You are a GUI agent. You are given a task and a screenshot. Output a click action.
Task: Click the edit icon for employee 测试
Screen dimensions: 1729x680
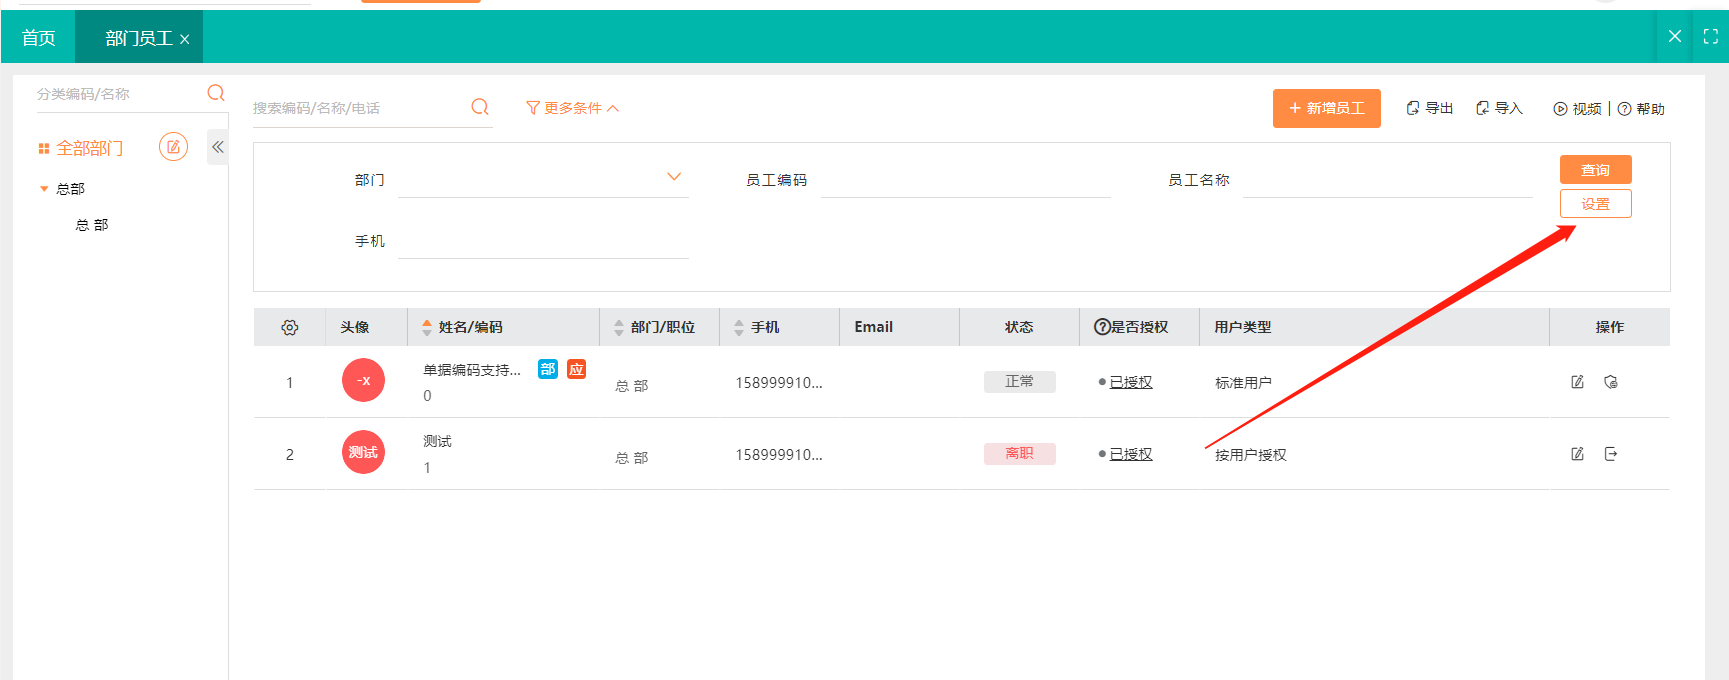pyautogui.click(x=1577, y=454)
